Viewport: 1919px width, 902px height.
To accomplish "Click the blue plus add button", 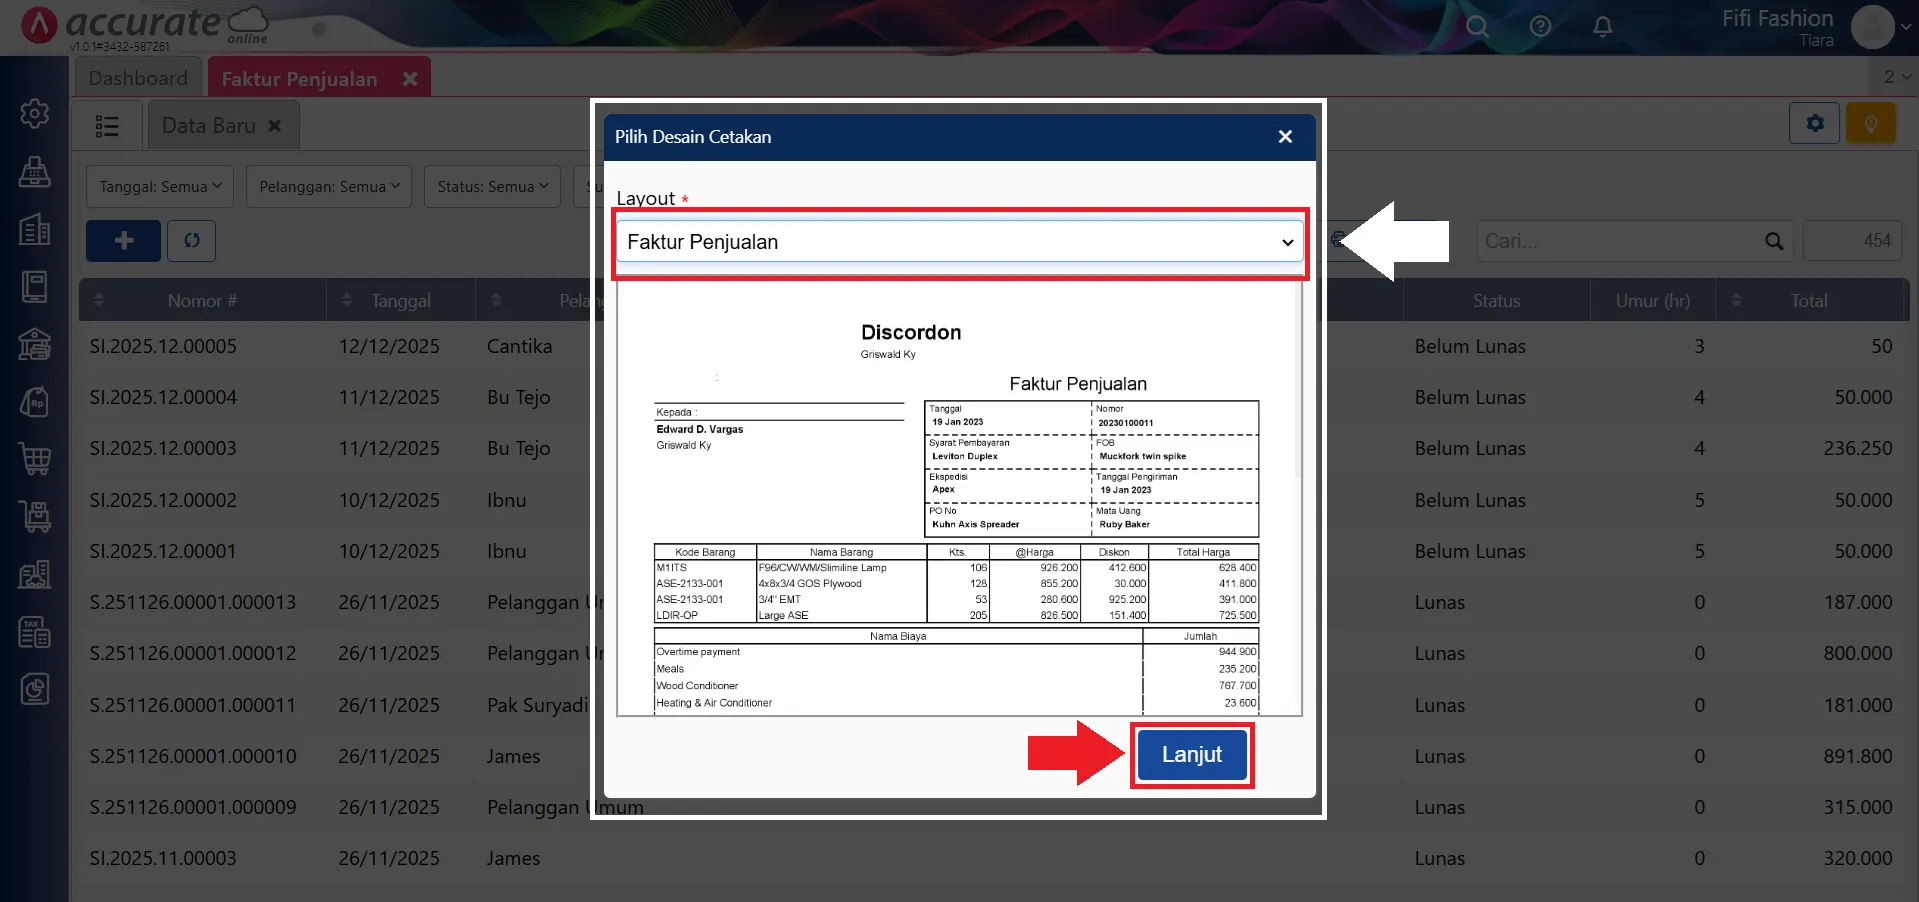I will (123, 241).
